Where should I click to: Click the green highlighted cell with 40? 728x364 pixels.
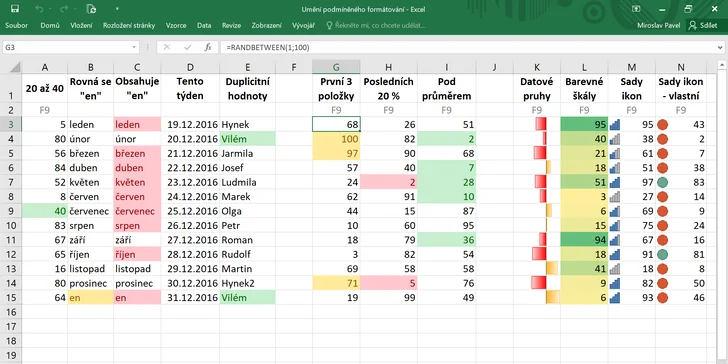coord(45,211)
